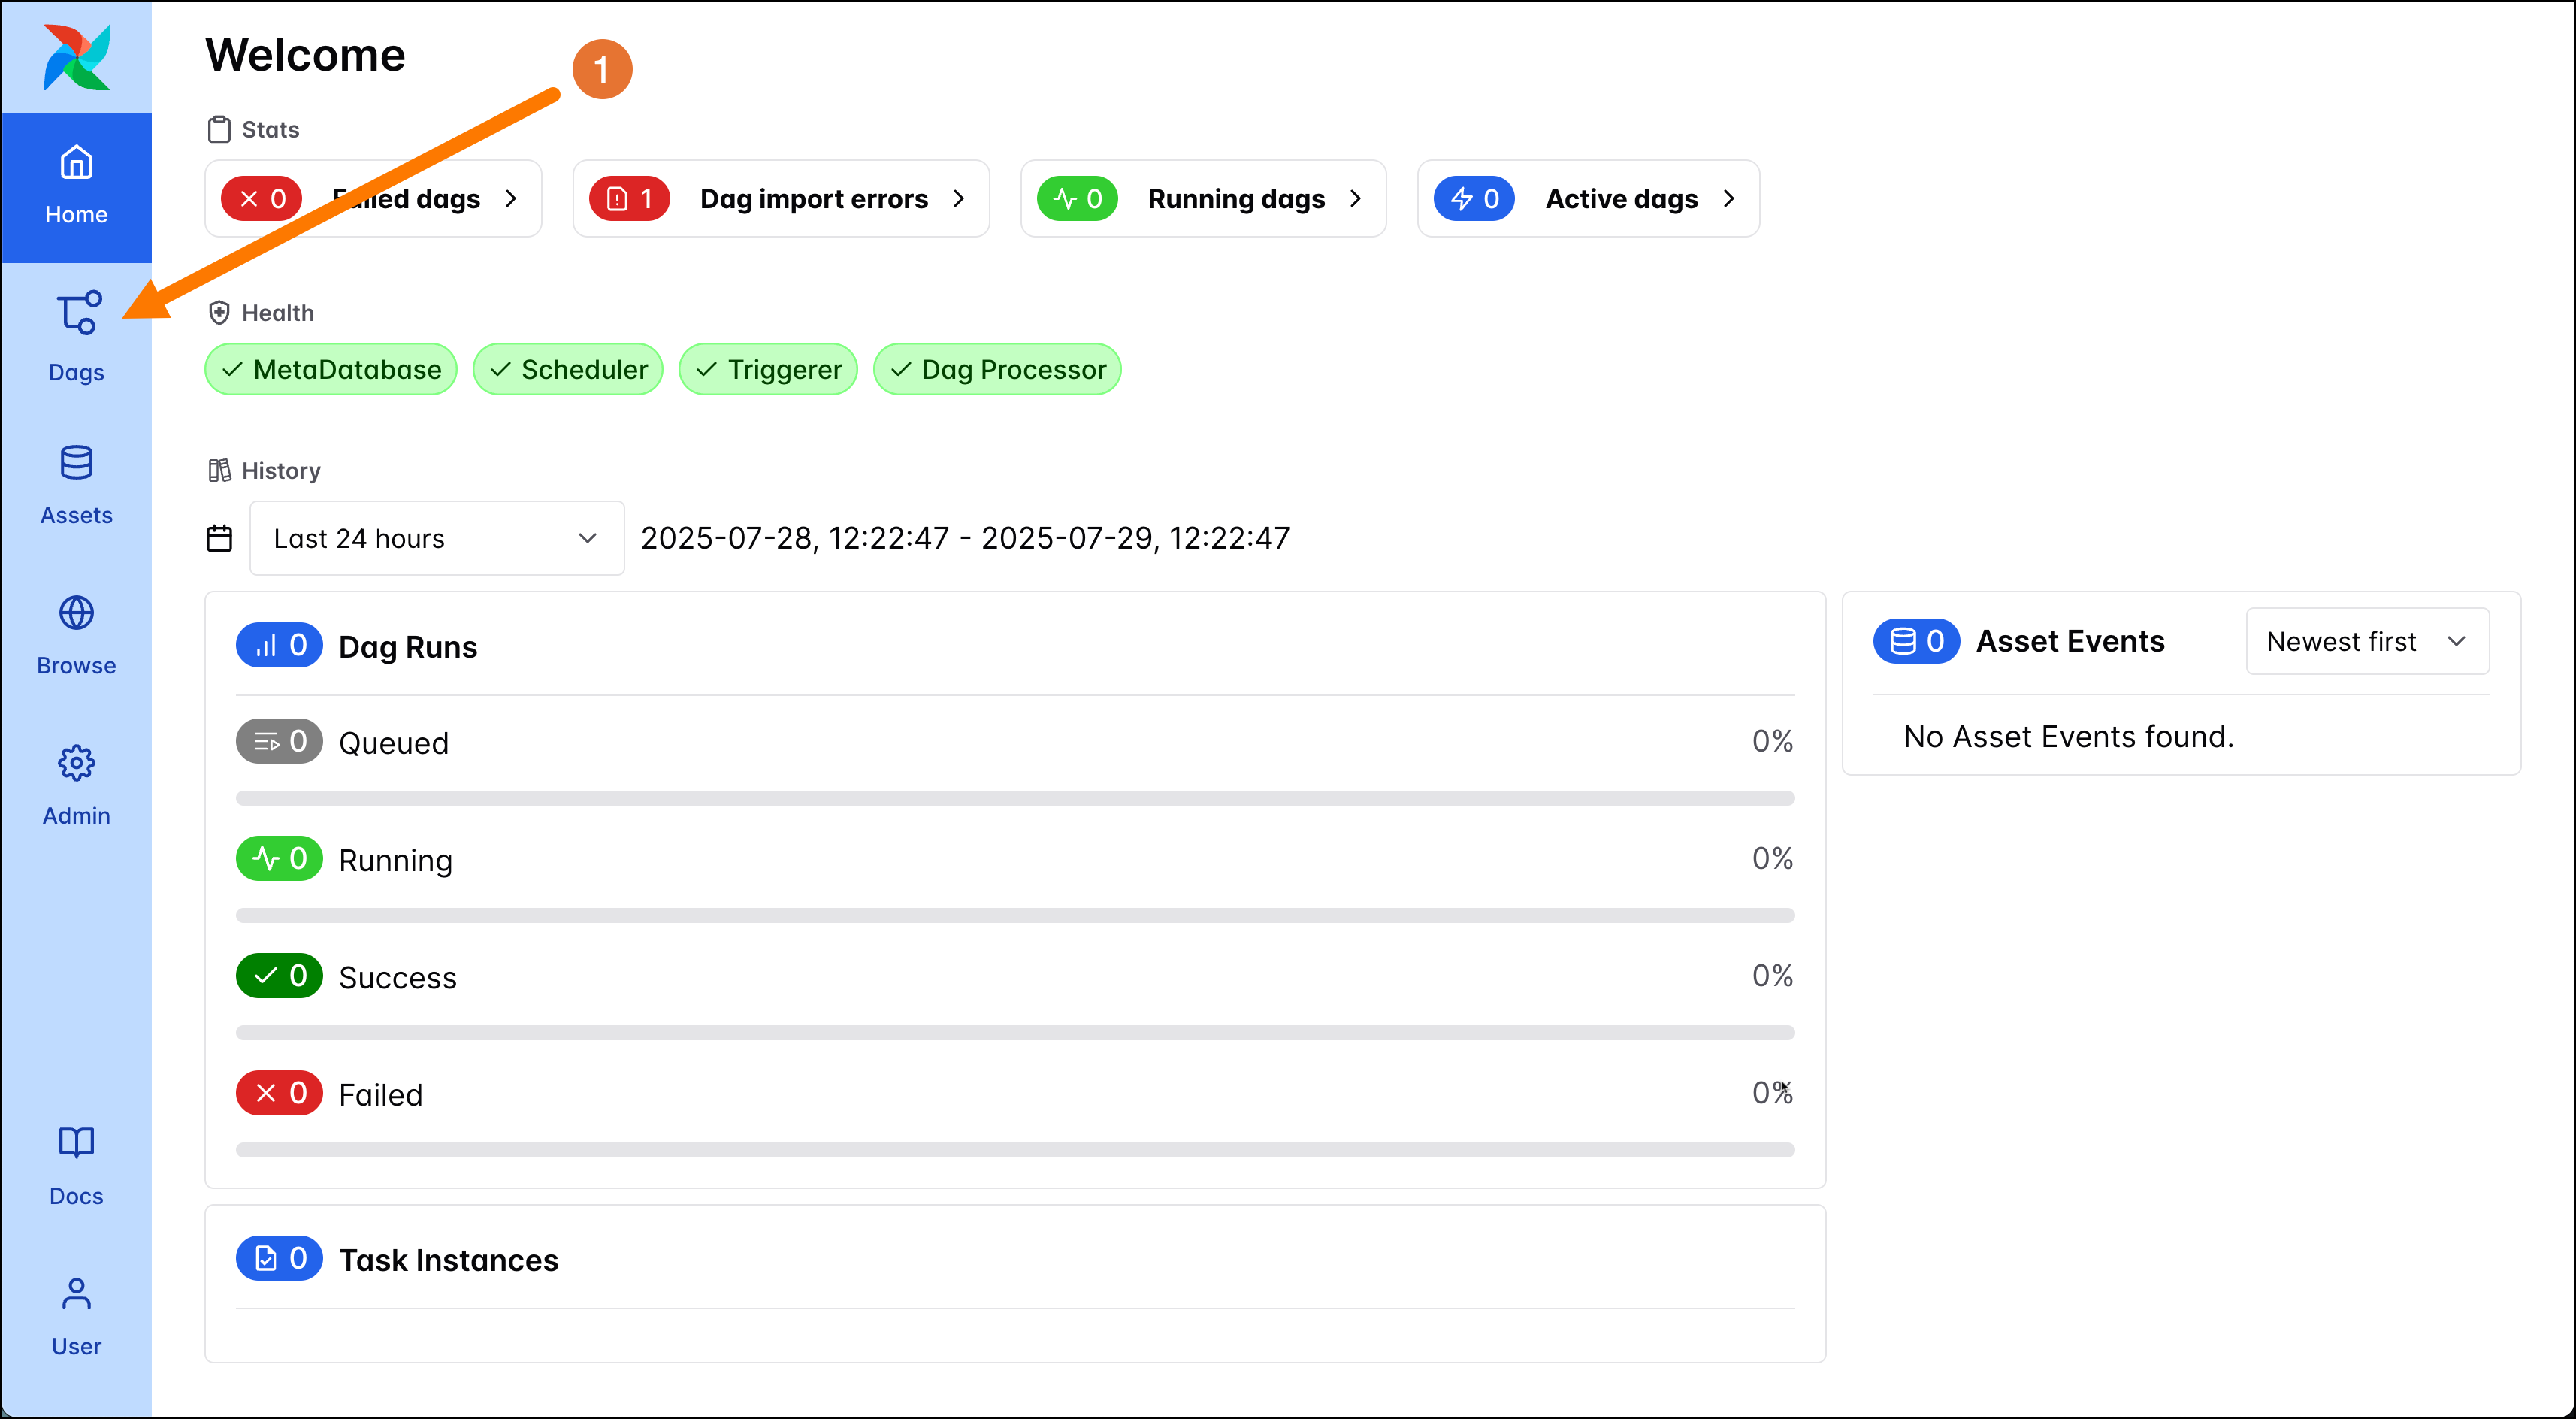Screen dimensions: 2576x1419
Task: Open the Browse globe menu
Action: [76, 635]
